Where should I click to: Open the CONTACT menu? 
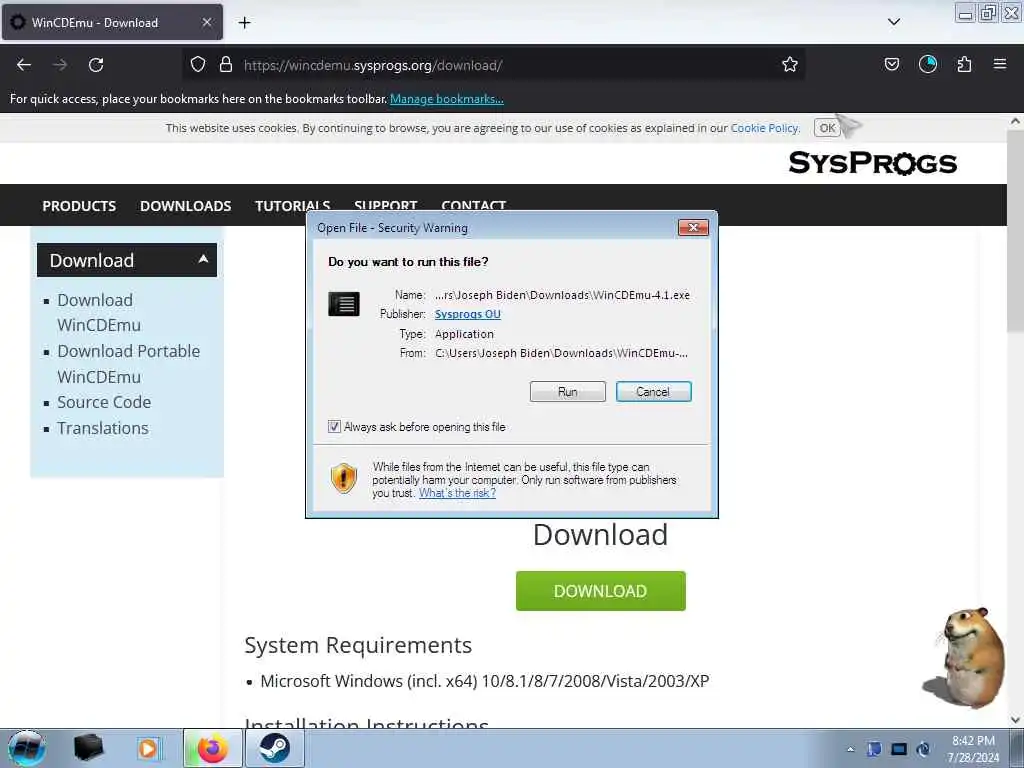coord(473,205)
